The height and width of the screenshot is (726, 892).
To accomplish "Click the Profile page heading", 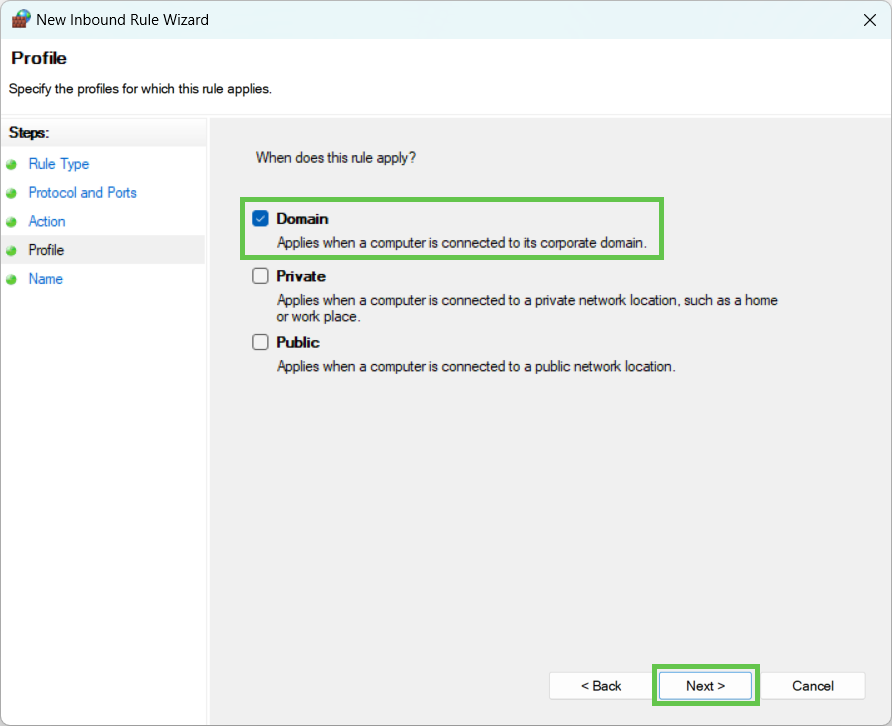I will pyautogui.click(x=39, y=58).
